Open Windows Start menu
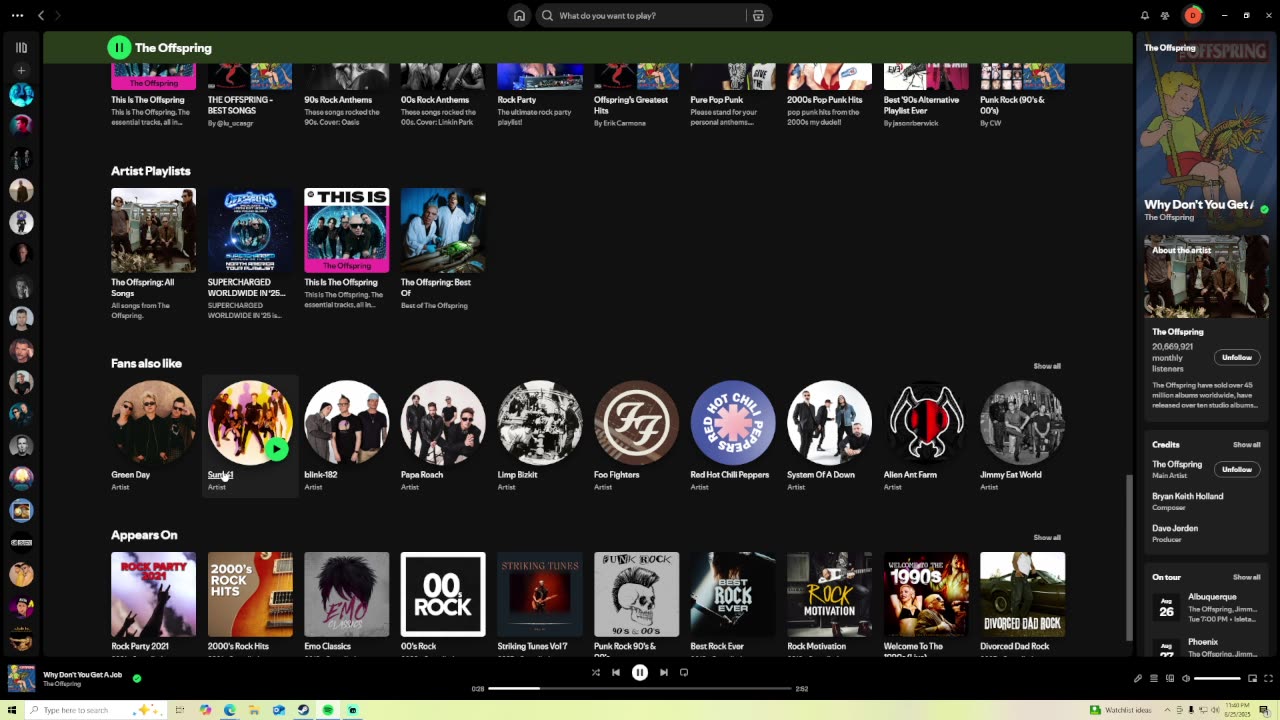This screenshot has height=720, width=1280. (x=12, y=710)
